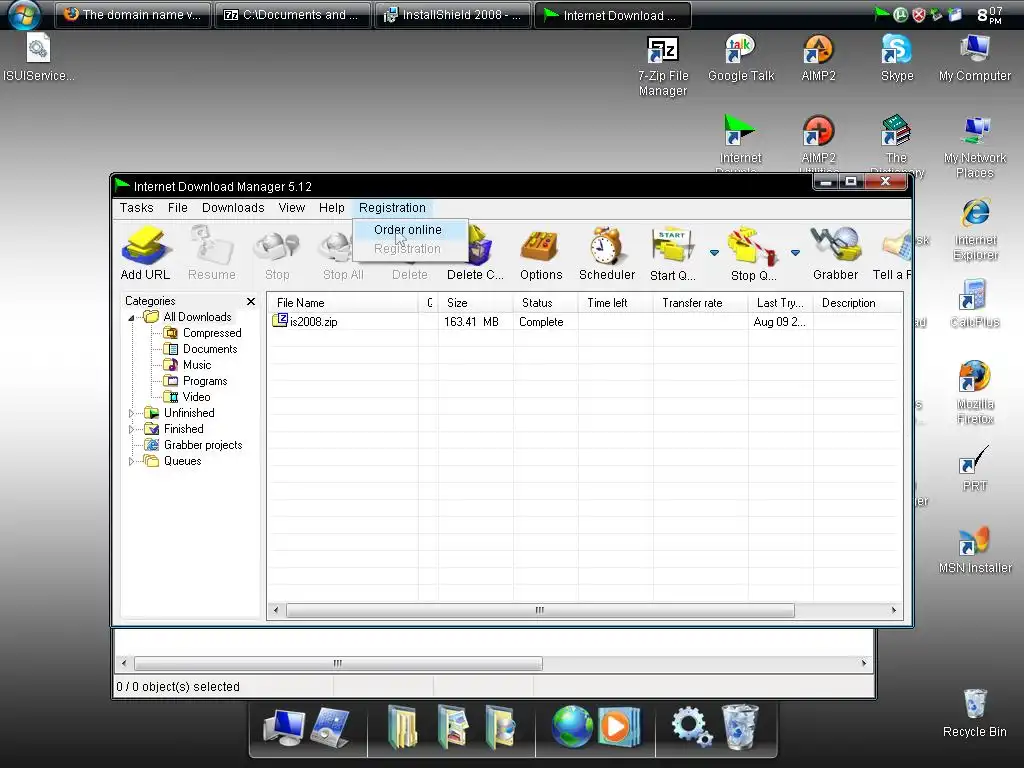Sort by Status column header
1024x768 pixels.
click(545, 303)
